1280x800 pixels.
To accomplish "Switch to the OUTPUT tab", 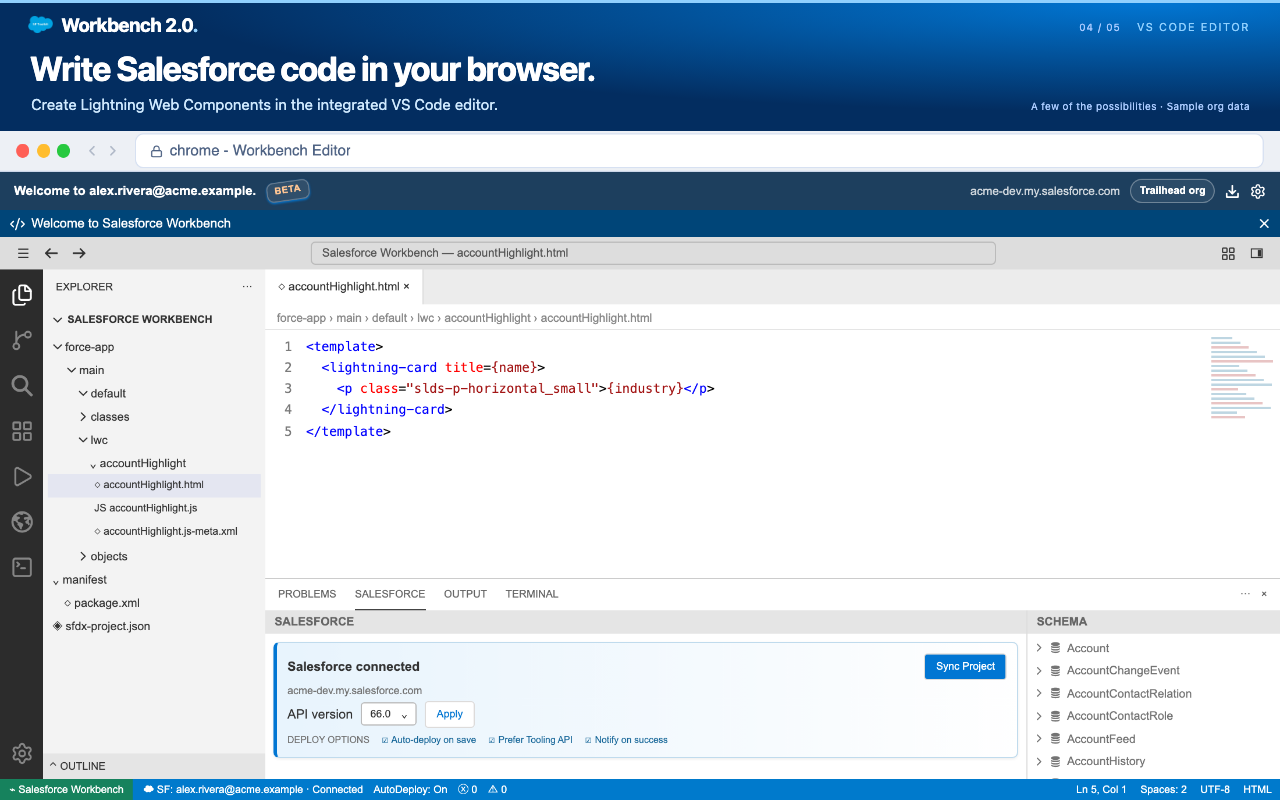I will click(x=465, y=594).
